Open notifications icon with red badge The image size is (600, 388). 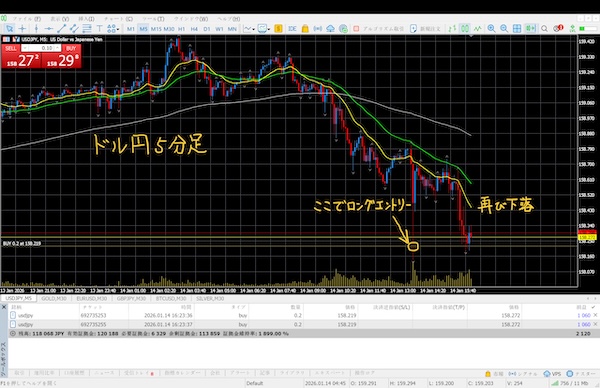pos(558,28)
